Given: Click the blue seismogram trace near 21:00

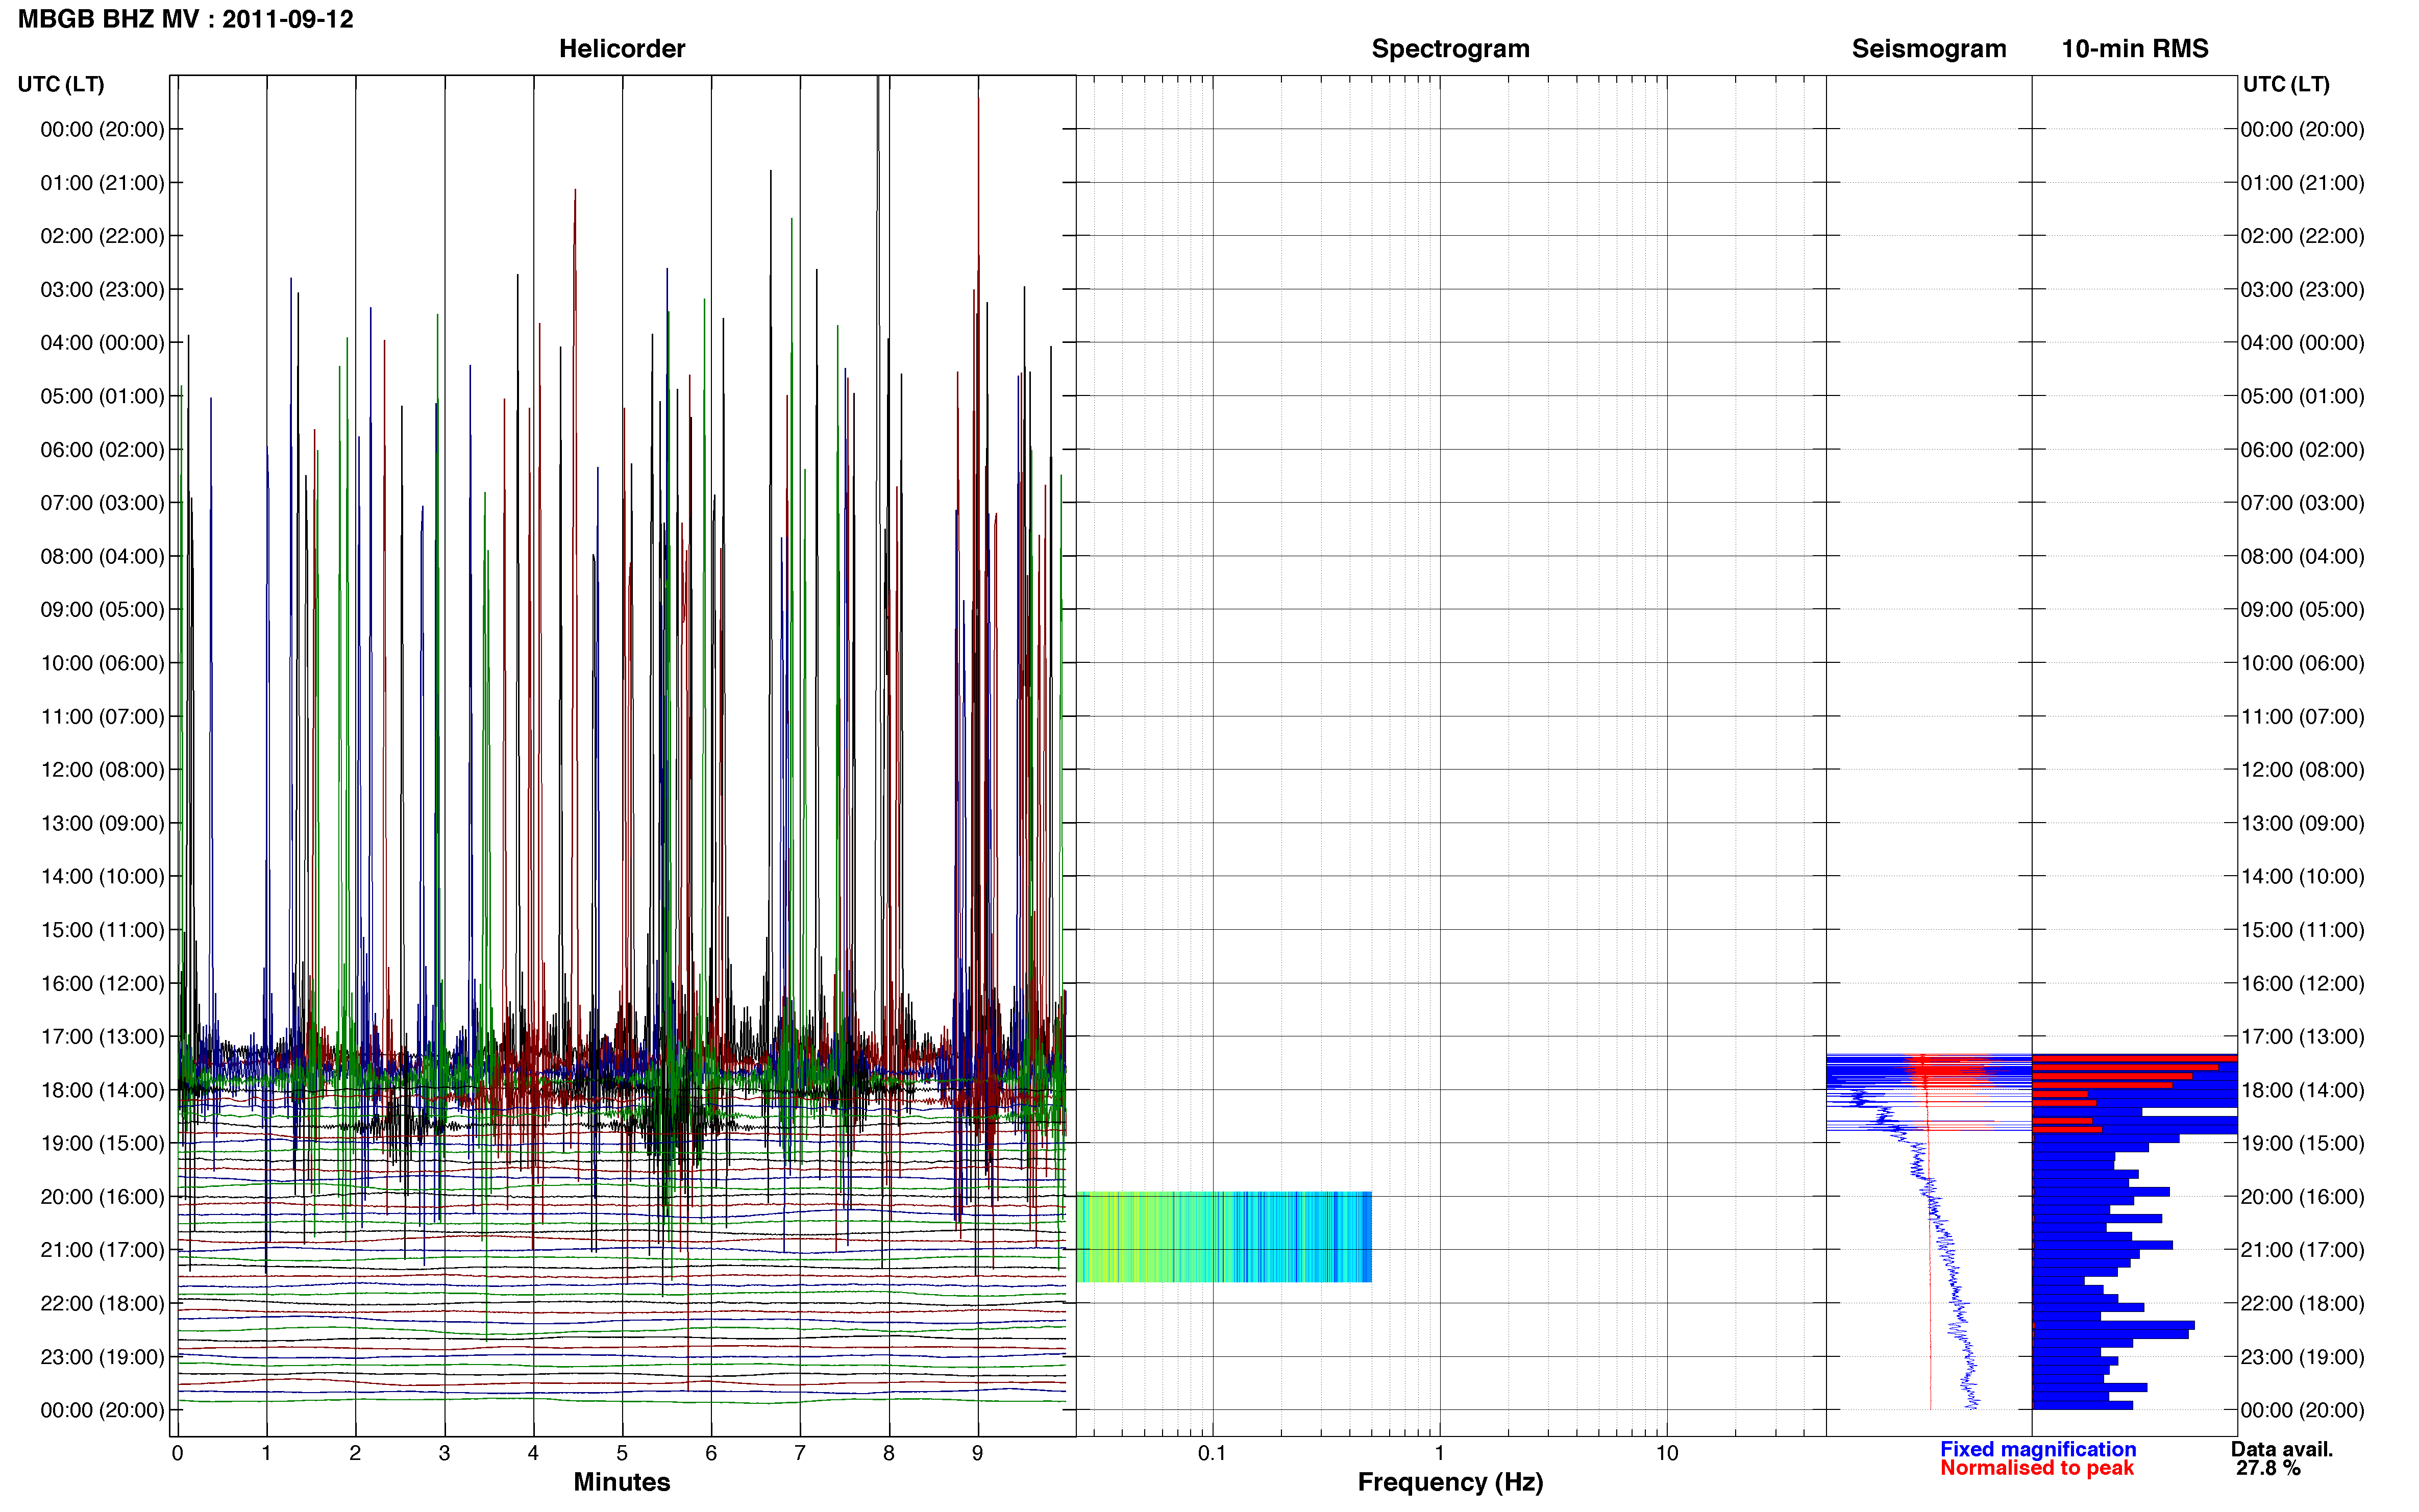Looking at the screenshot, I should 1946,1250.
